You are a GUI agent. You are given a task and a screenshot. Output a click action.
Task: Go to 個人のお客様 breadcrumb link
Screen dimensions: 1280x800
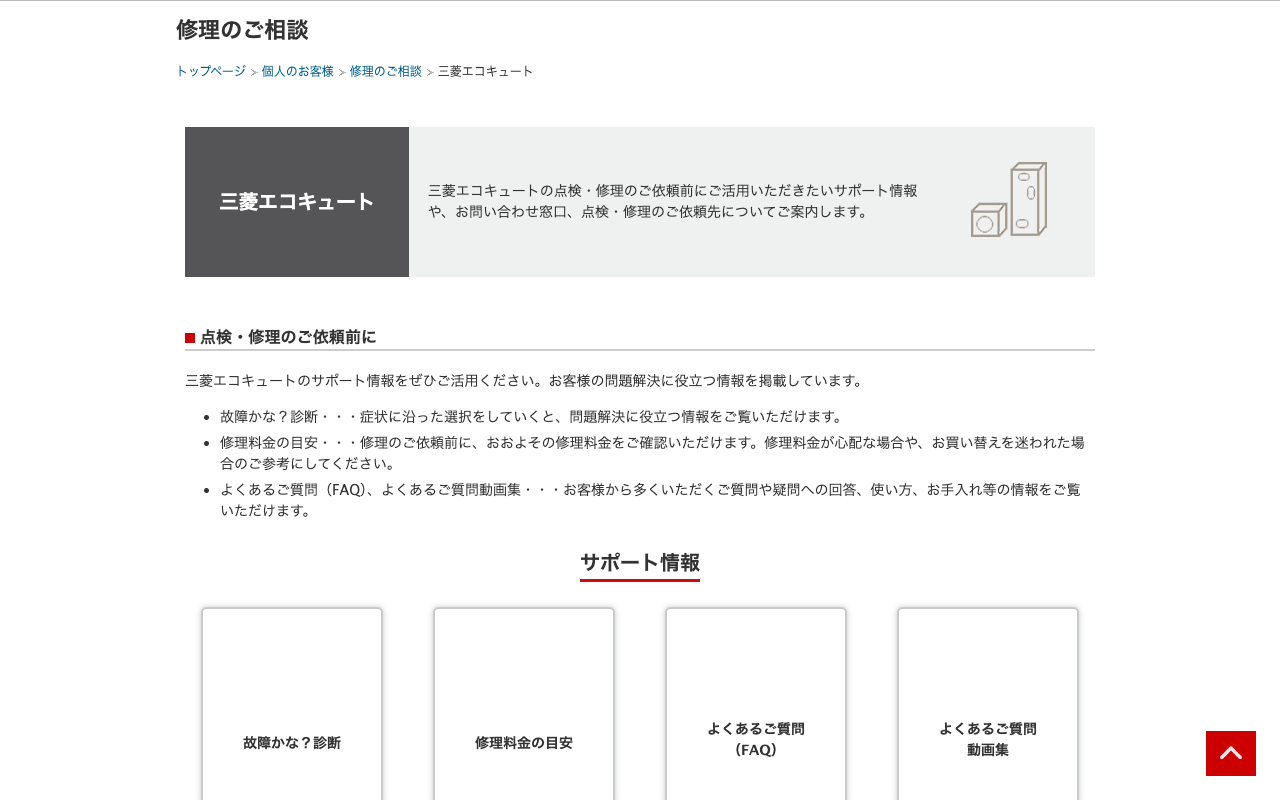tap(298, 71)
